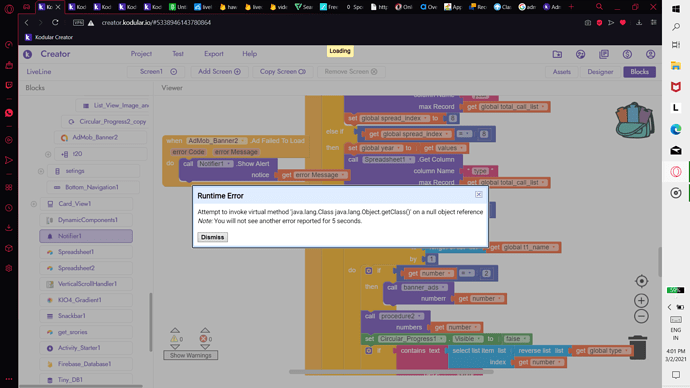Click the error X counter icon
This screenshot has width=690, height=388.
[203, 339]
